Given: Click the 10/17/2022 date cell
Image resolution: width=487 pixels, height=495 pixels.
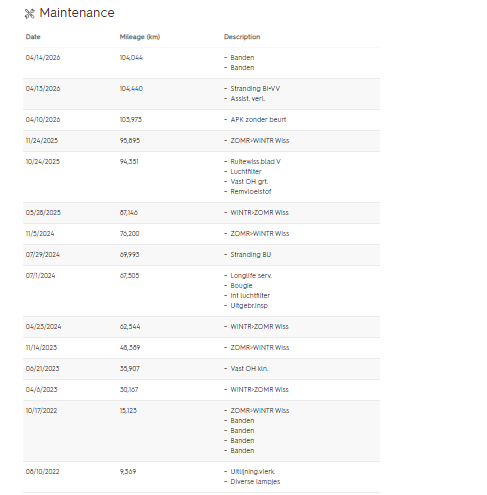Looking at the screenshot, I should (41, 411).
